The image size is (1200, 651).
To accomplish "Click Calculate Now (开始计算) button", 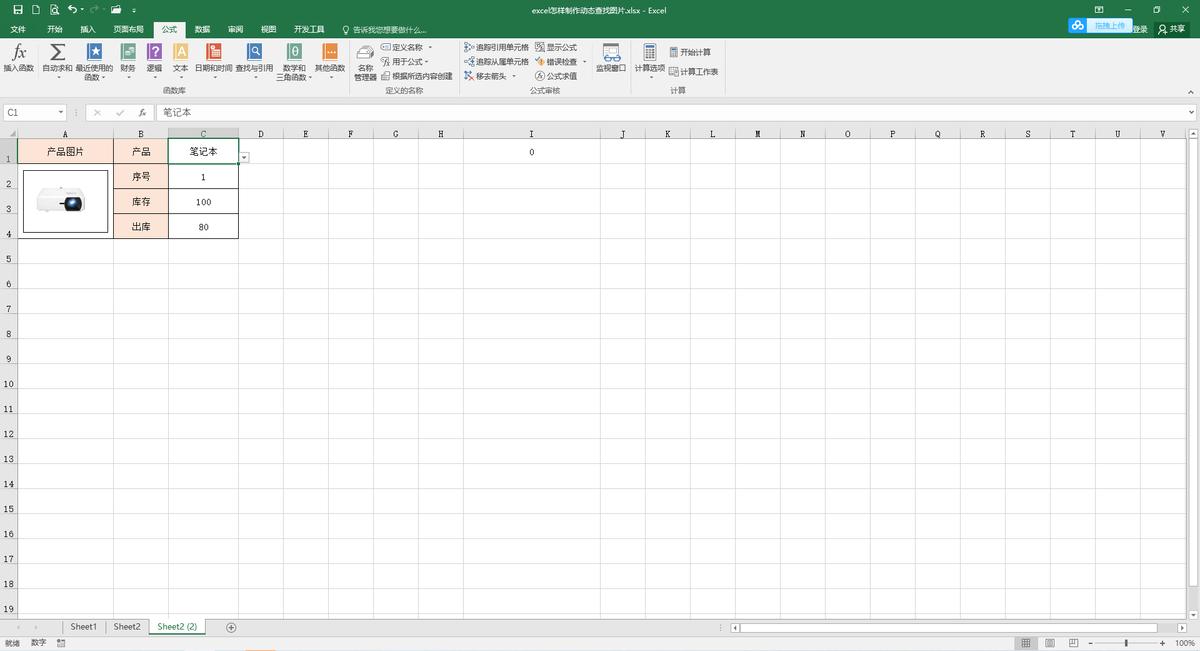I will [x=690, y=52].
